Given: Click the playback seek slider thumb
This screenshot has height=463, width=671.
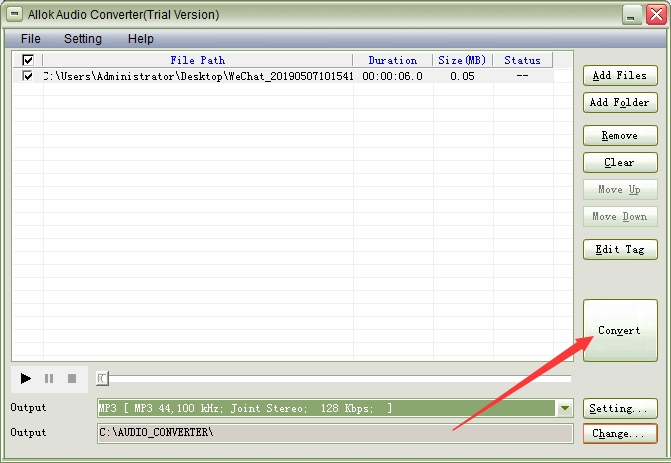Looking at the screenshot, I should 102,378.
